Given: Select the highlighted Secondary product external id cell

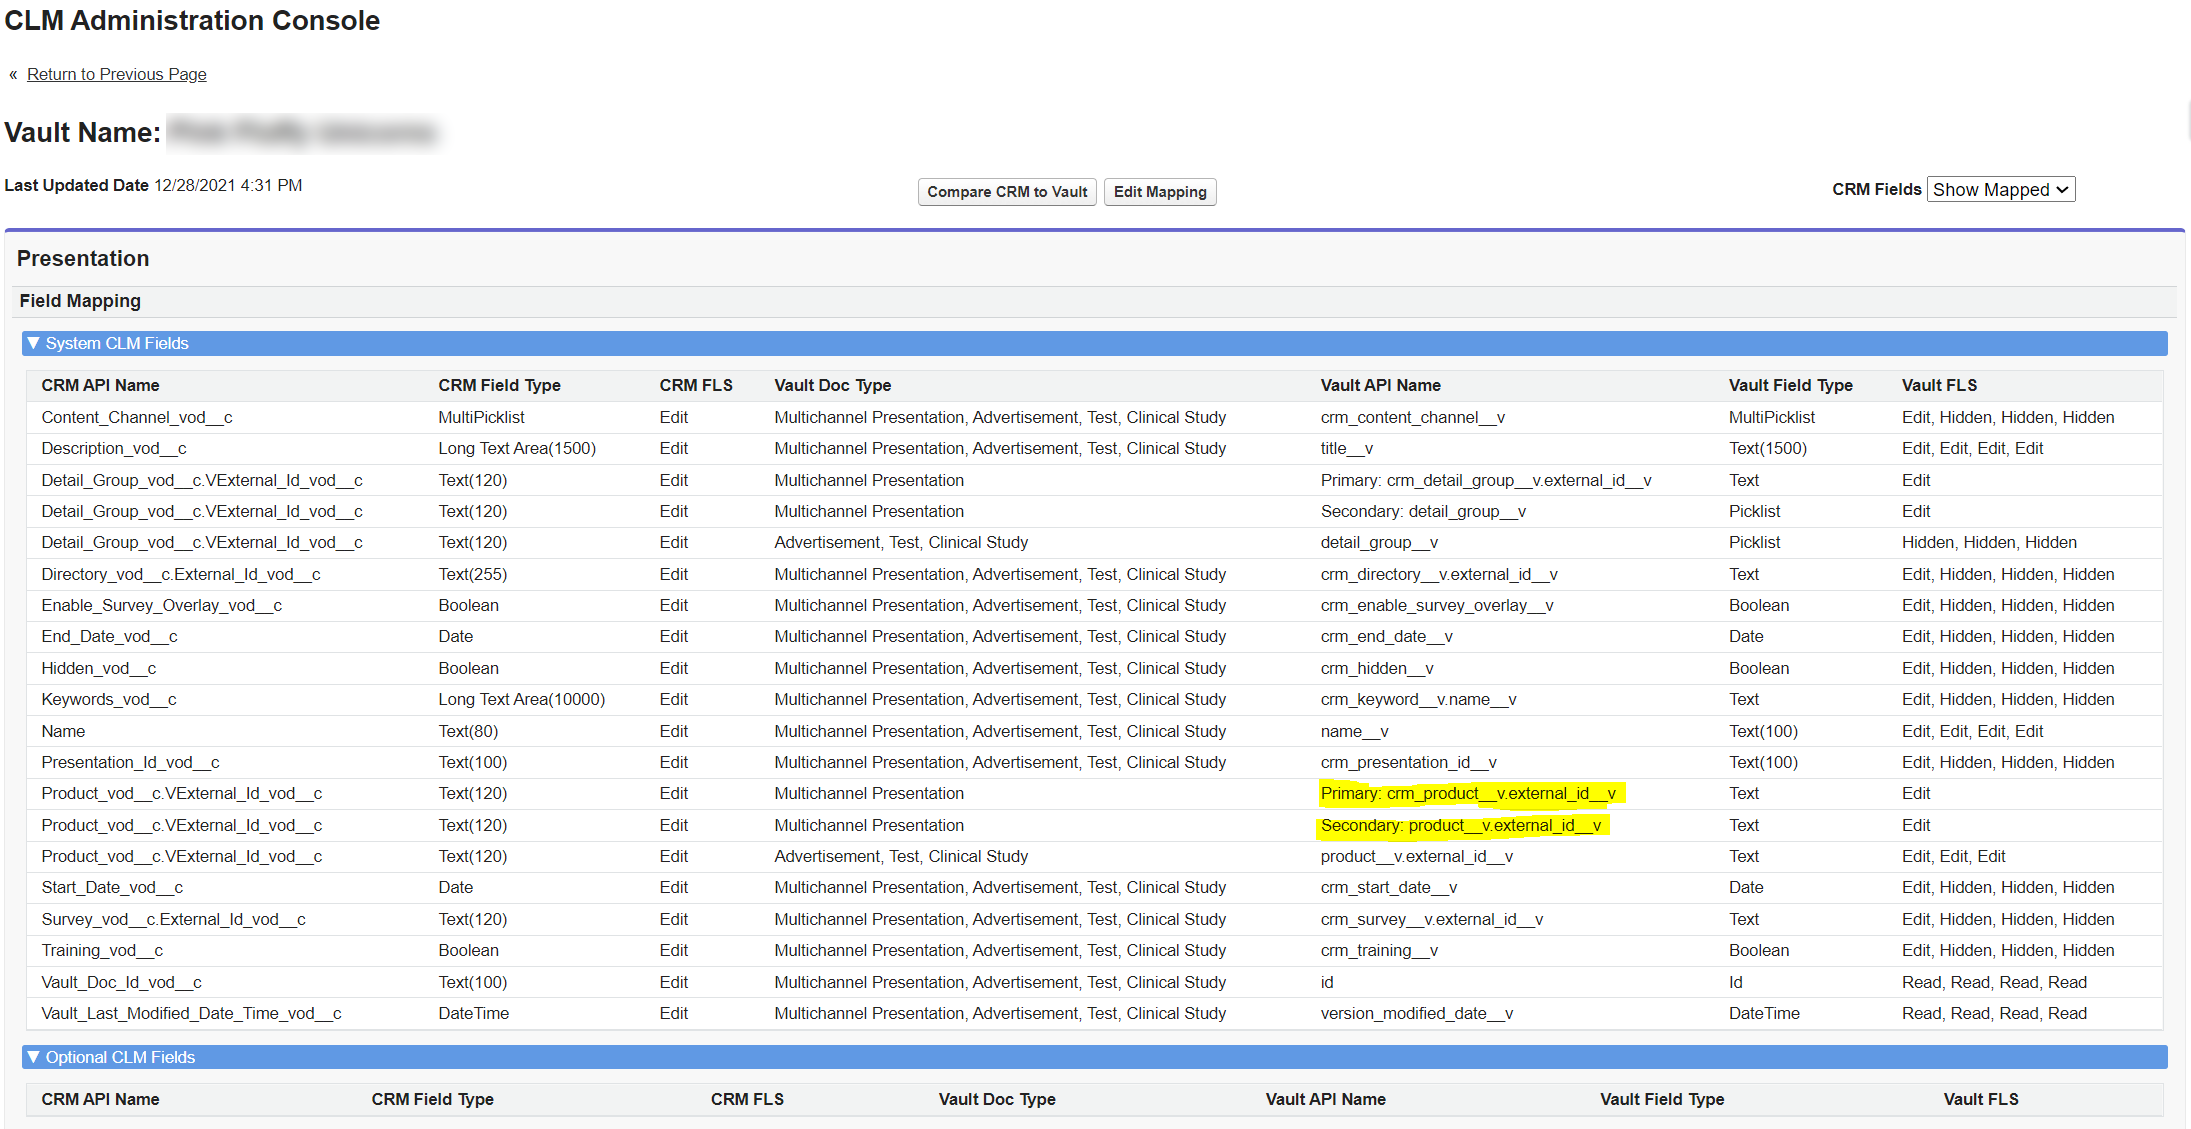Looking at the screenshot, I should click(1460, 825).
